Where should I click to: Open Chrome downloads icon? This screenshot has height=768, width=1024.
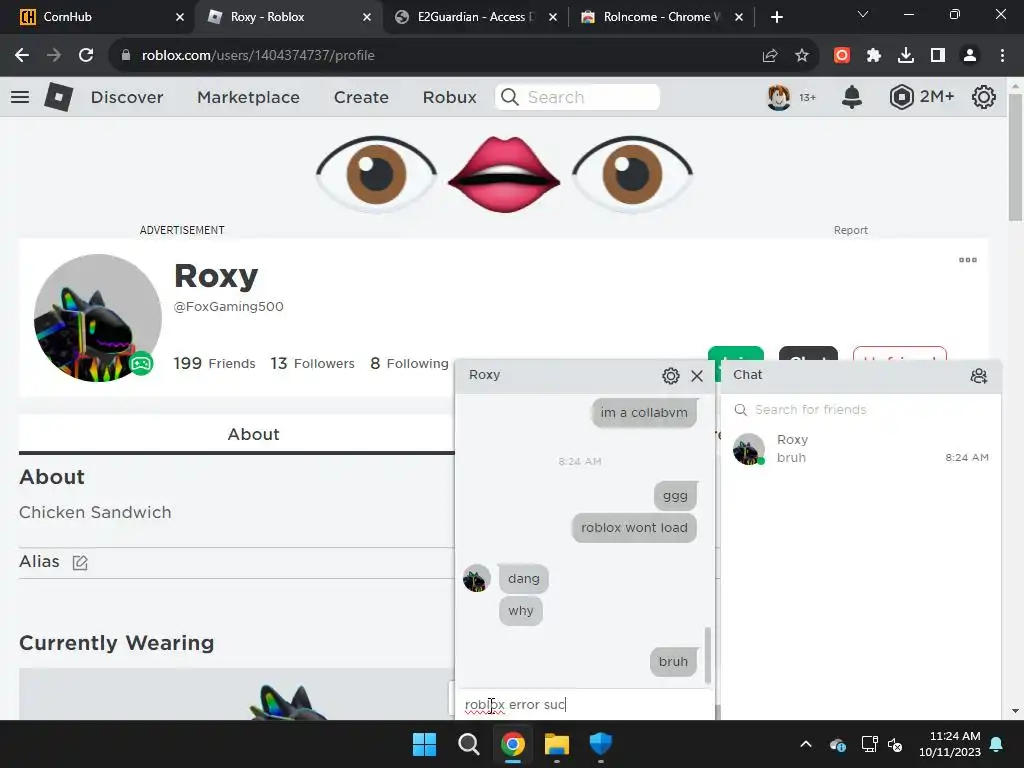[906, 56]
